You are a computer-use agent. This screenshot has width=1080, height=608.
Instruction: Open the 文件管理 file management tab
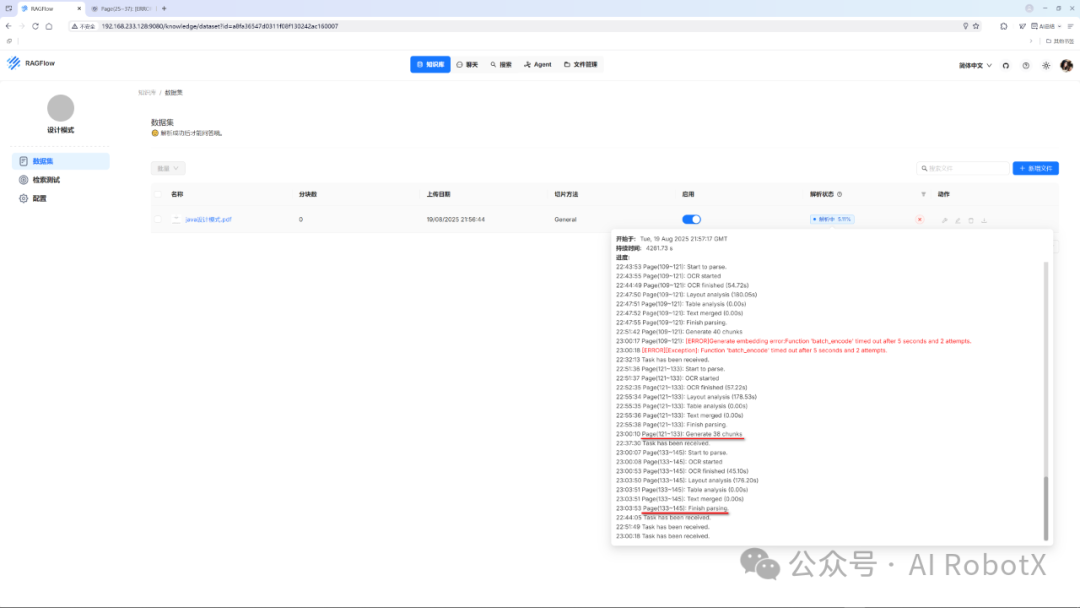tap(581, 65)
